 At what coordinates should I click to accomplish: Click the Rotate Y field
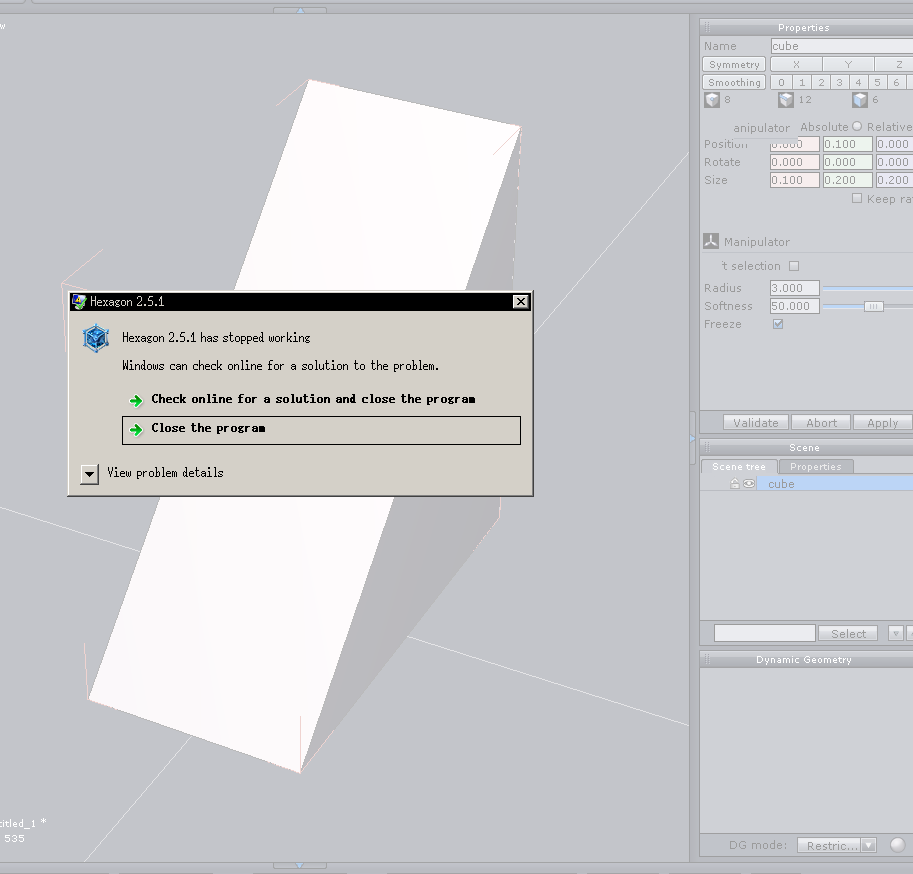pos(848,162)
